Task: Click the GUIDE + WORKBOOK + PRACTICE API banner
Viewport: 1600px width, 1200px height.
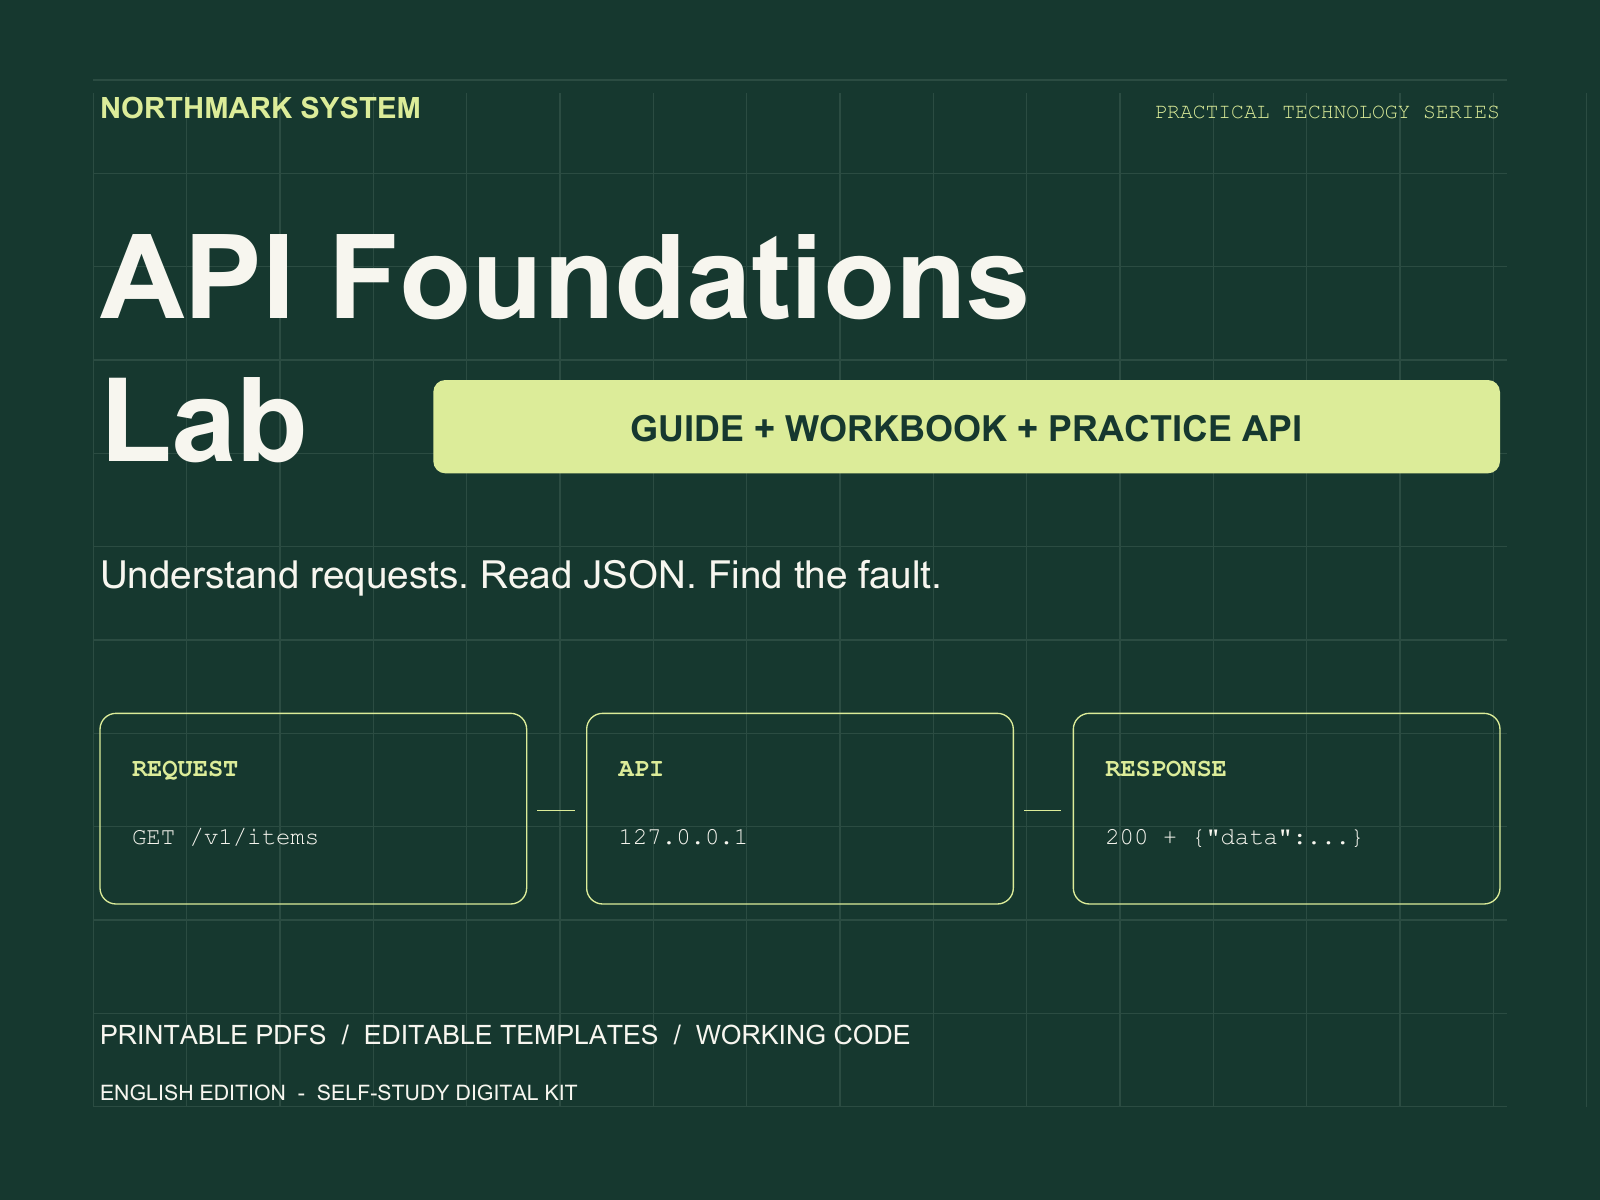Action: coord(966,427)
